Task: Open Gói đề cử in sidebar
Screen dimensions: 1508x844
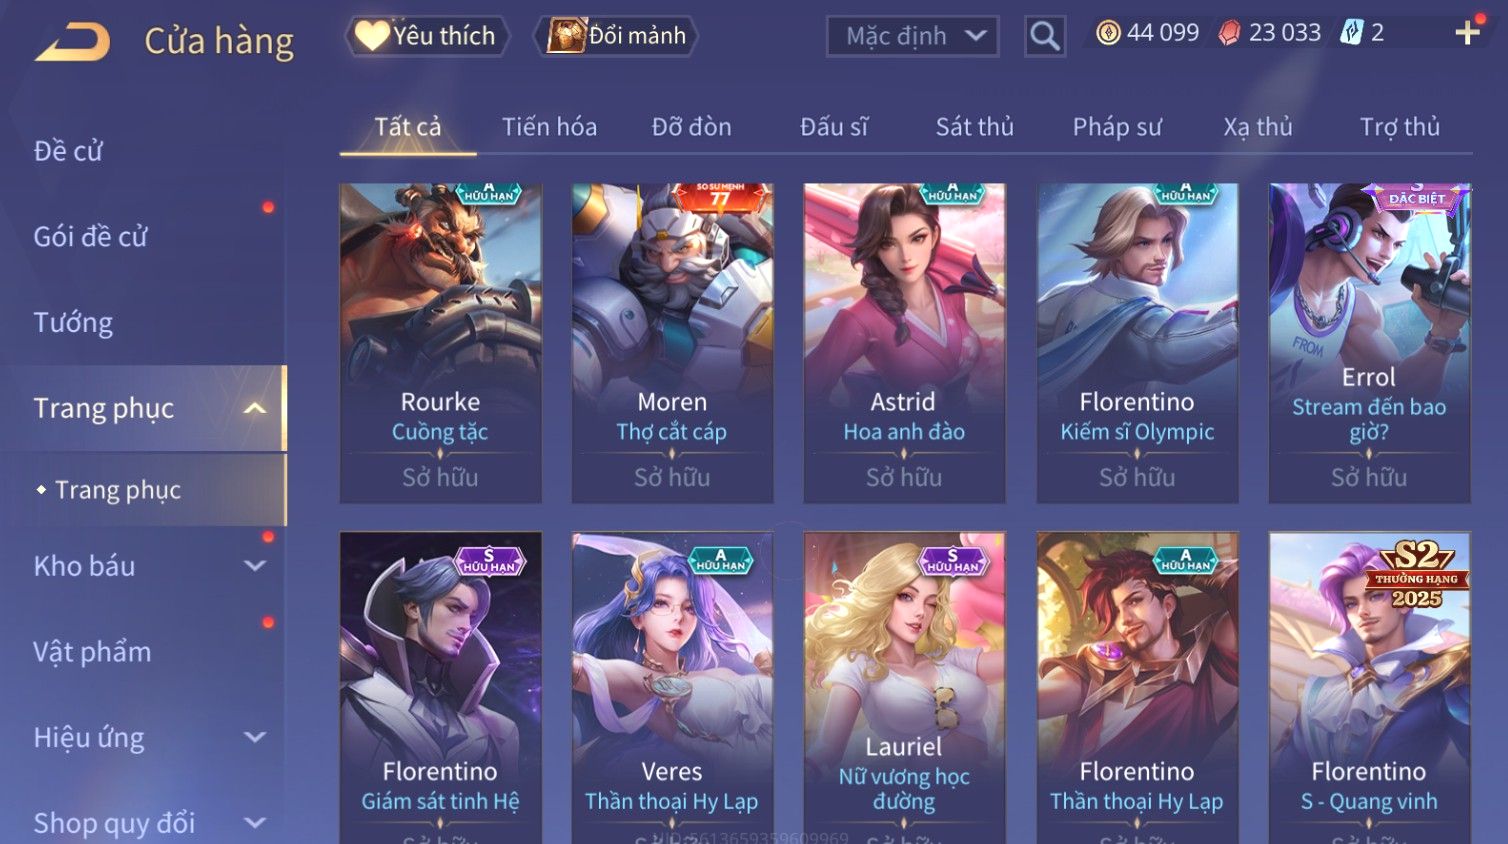Action: [90, 237]
